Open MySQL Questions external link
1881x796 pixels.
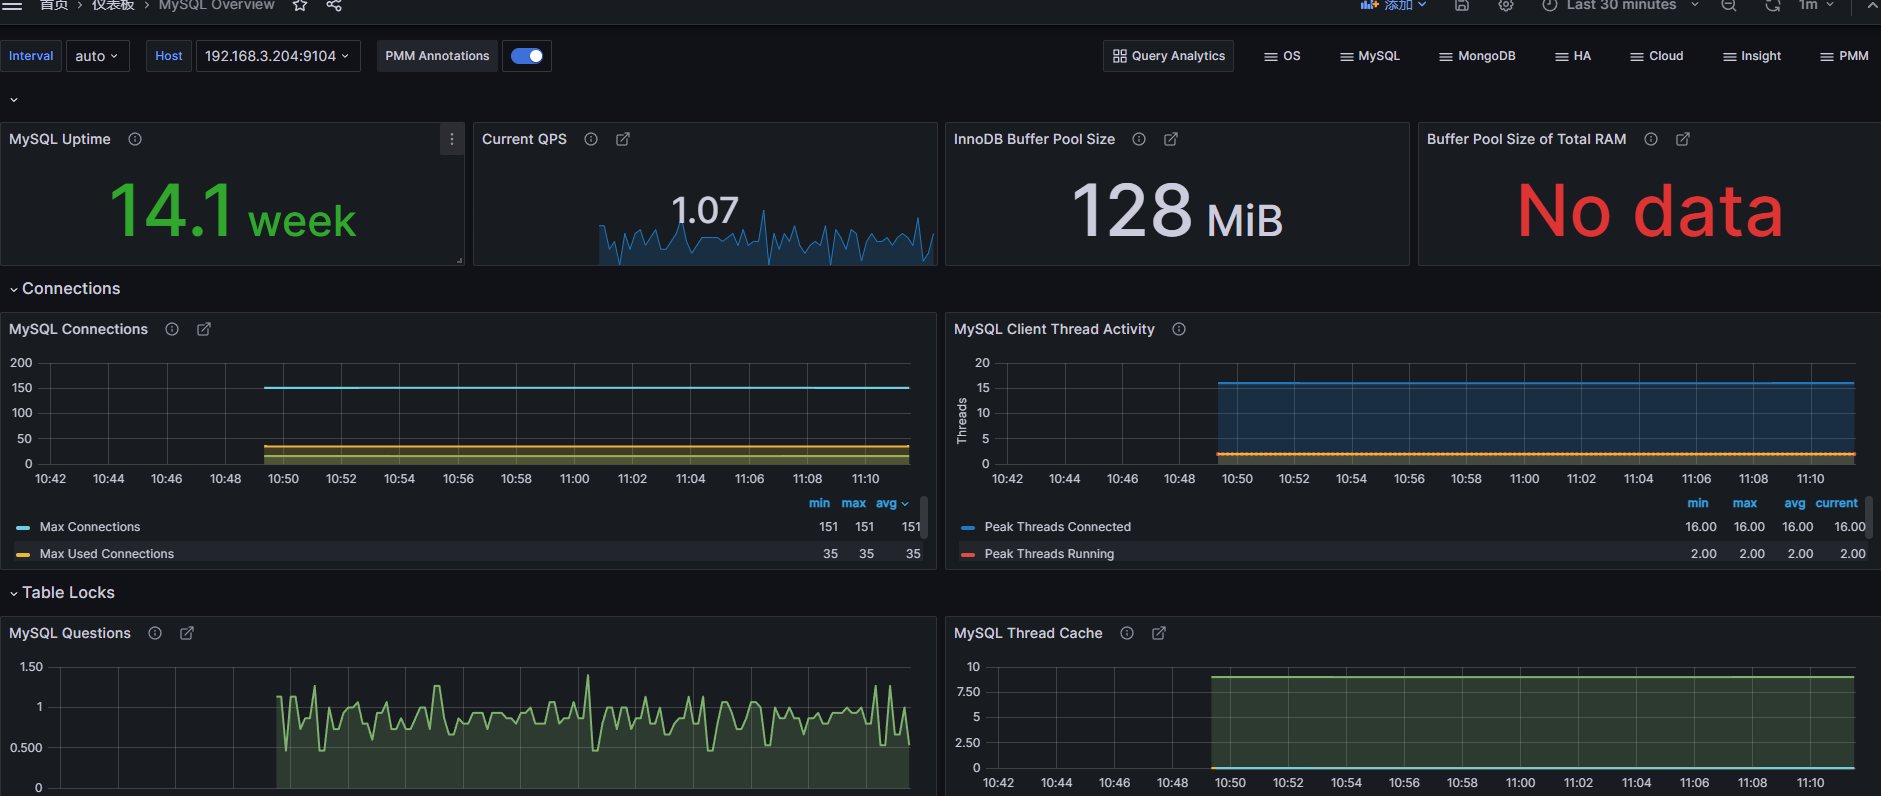187,633
